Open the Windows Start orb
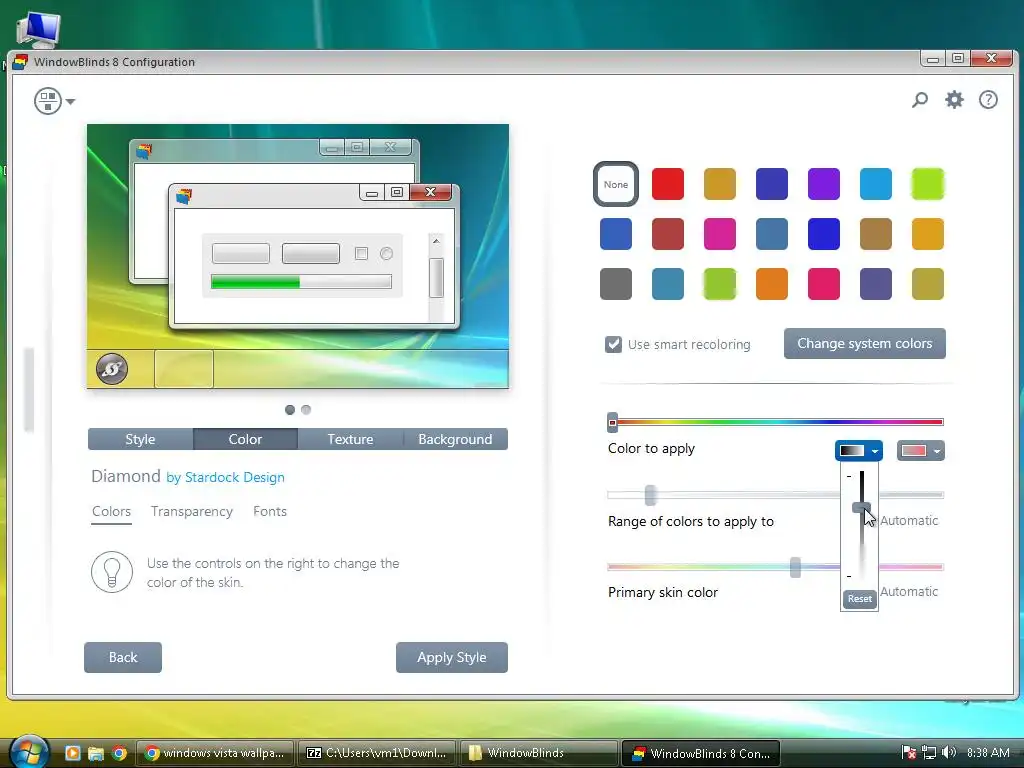Viewport: 1024px width, 768px height. click(x=29, y=752)
